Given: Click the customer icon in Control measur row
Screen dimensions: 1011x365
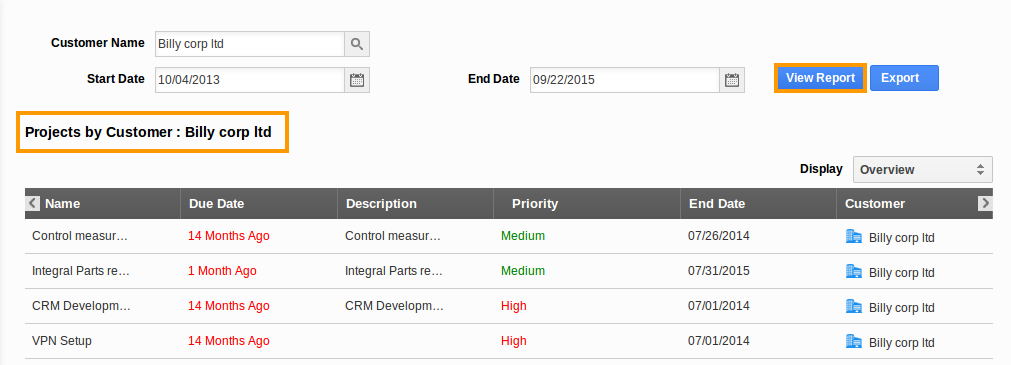Looking at the screenshot, I should click(x=854, y=237).
